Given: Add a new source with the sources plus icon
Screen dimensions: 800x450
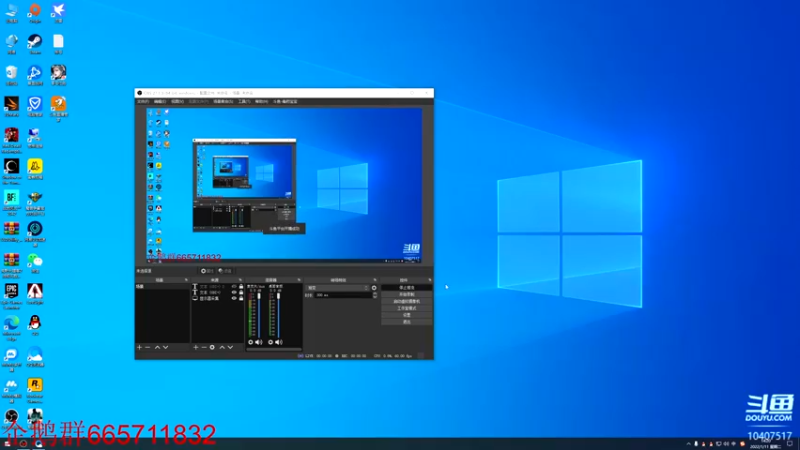Looking at the screenshot, I should [195, 347].
